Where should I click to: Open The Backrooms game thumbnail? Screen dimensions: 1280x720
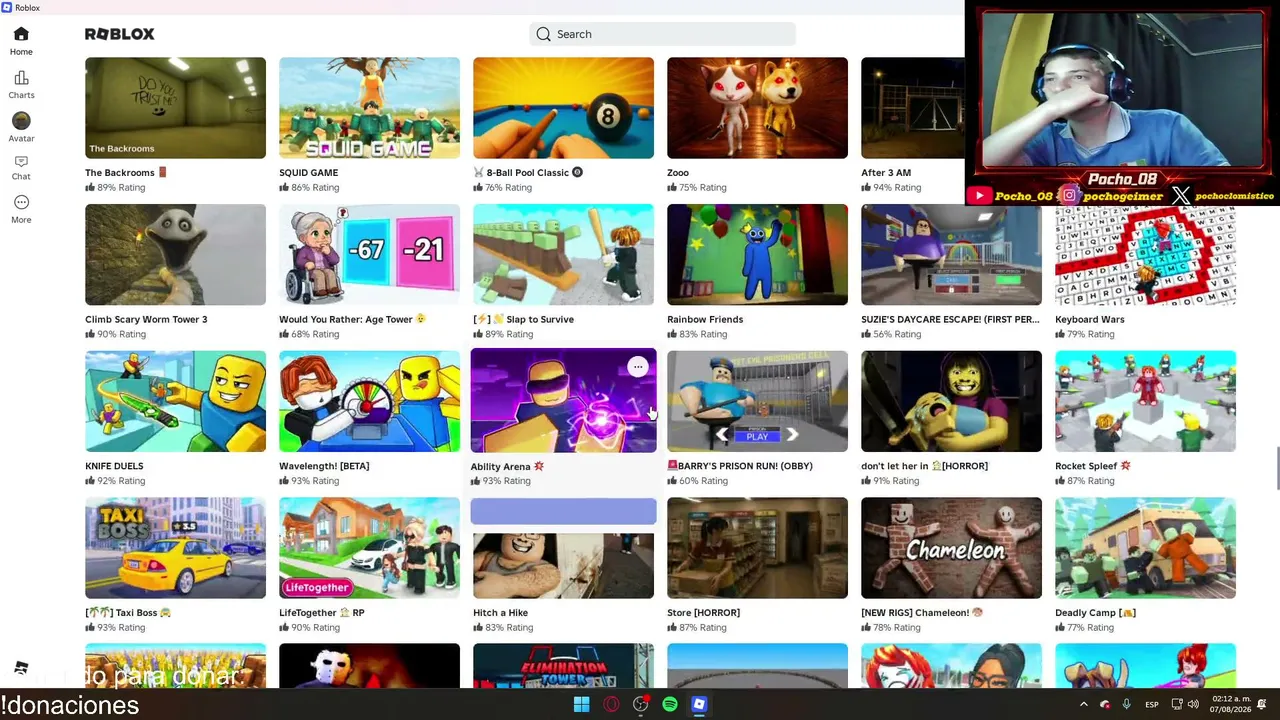coord(175,108)
